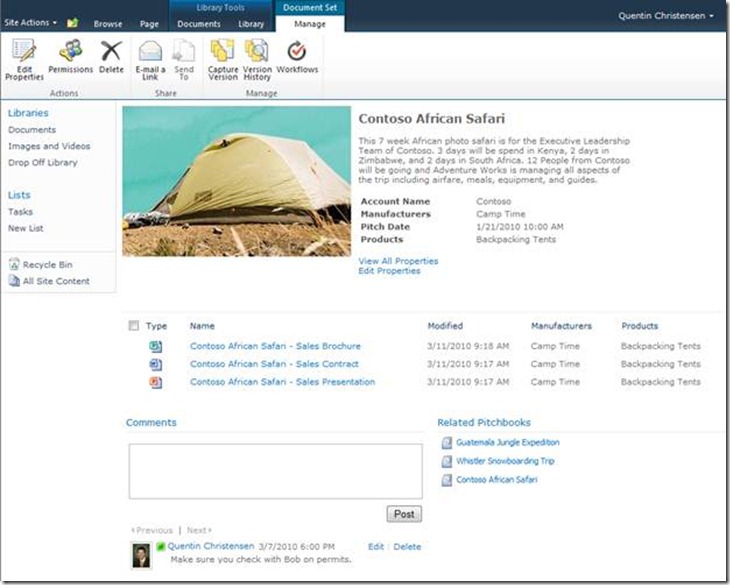Open Edit Properties in the ribbon
730x585 pixels.
(x=24, y=60)
